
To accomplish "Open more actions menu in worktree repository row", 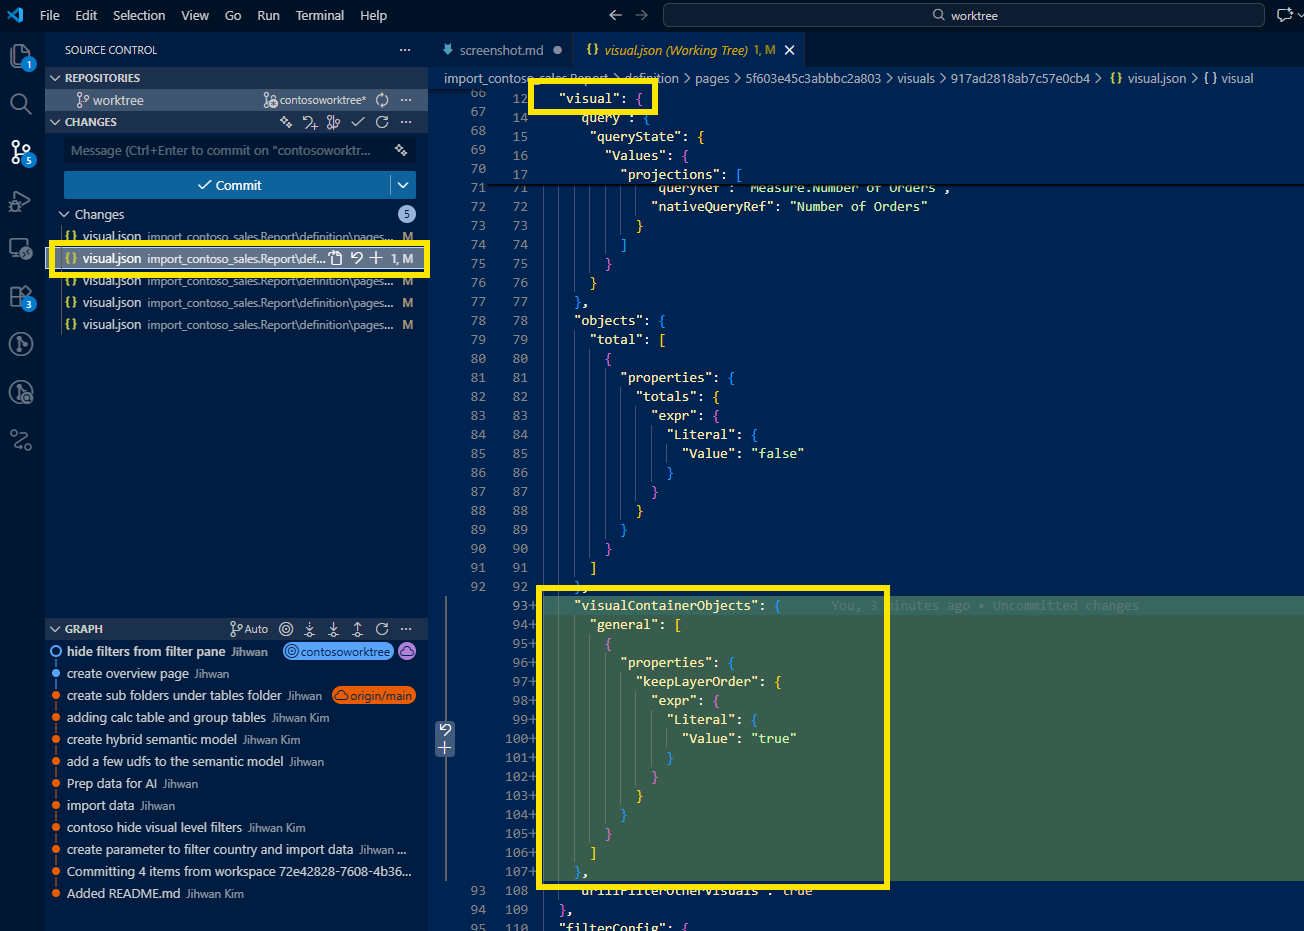I will [406, 100].
